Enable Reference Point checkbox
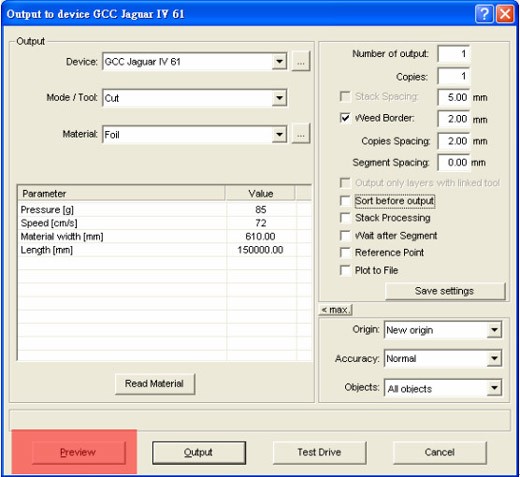The image size is (520, 477). pyautogui.click(x=345, y=252)
